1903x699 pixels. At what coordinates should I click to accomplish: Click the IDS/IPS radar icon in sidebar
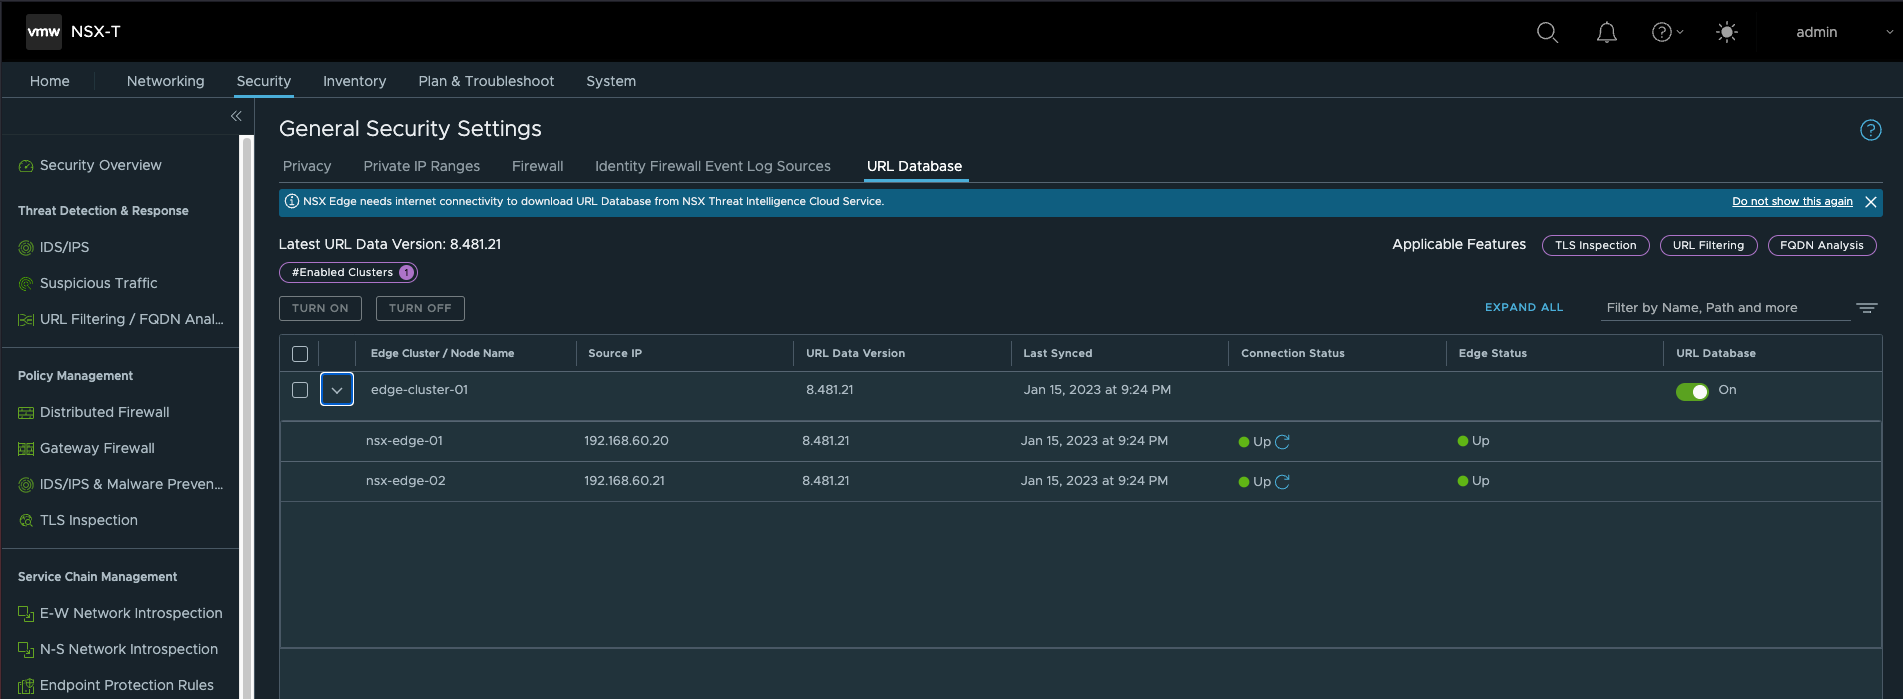coord(26,248)
